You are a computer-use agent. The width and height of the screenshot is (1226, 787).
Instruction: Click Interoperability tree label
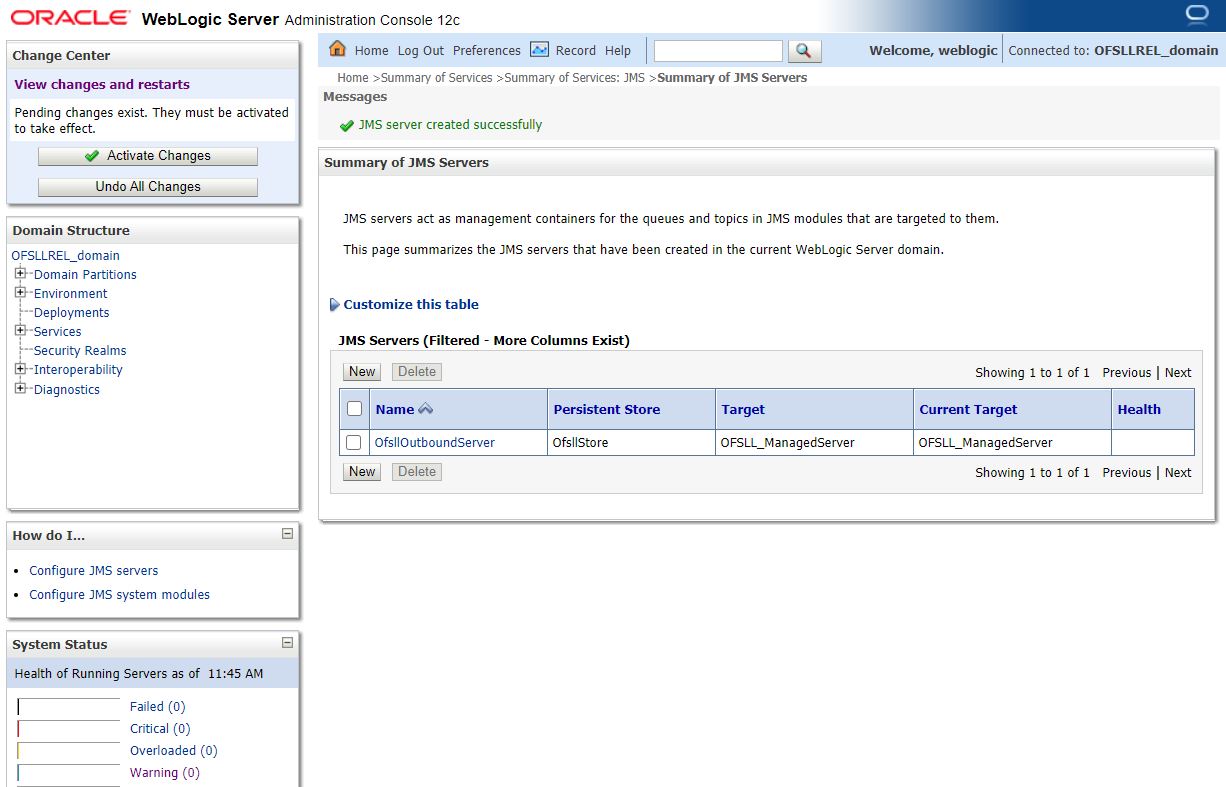click(x=78, y=370)
